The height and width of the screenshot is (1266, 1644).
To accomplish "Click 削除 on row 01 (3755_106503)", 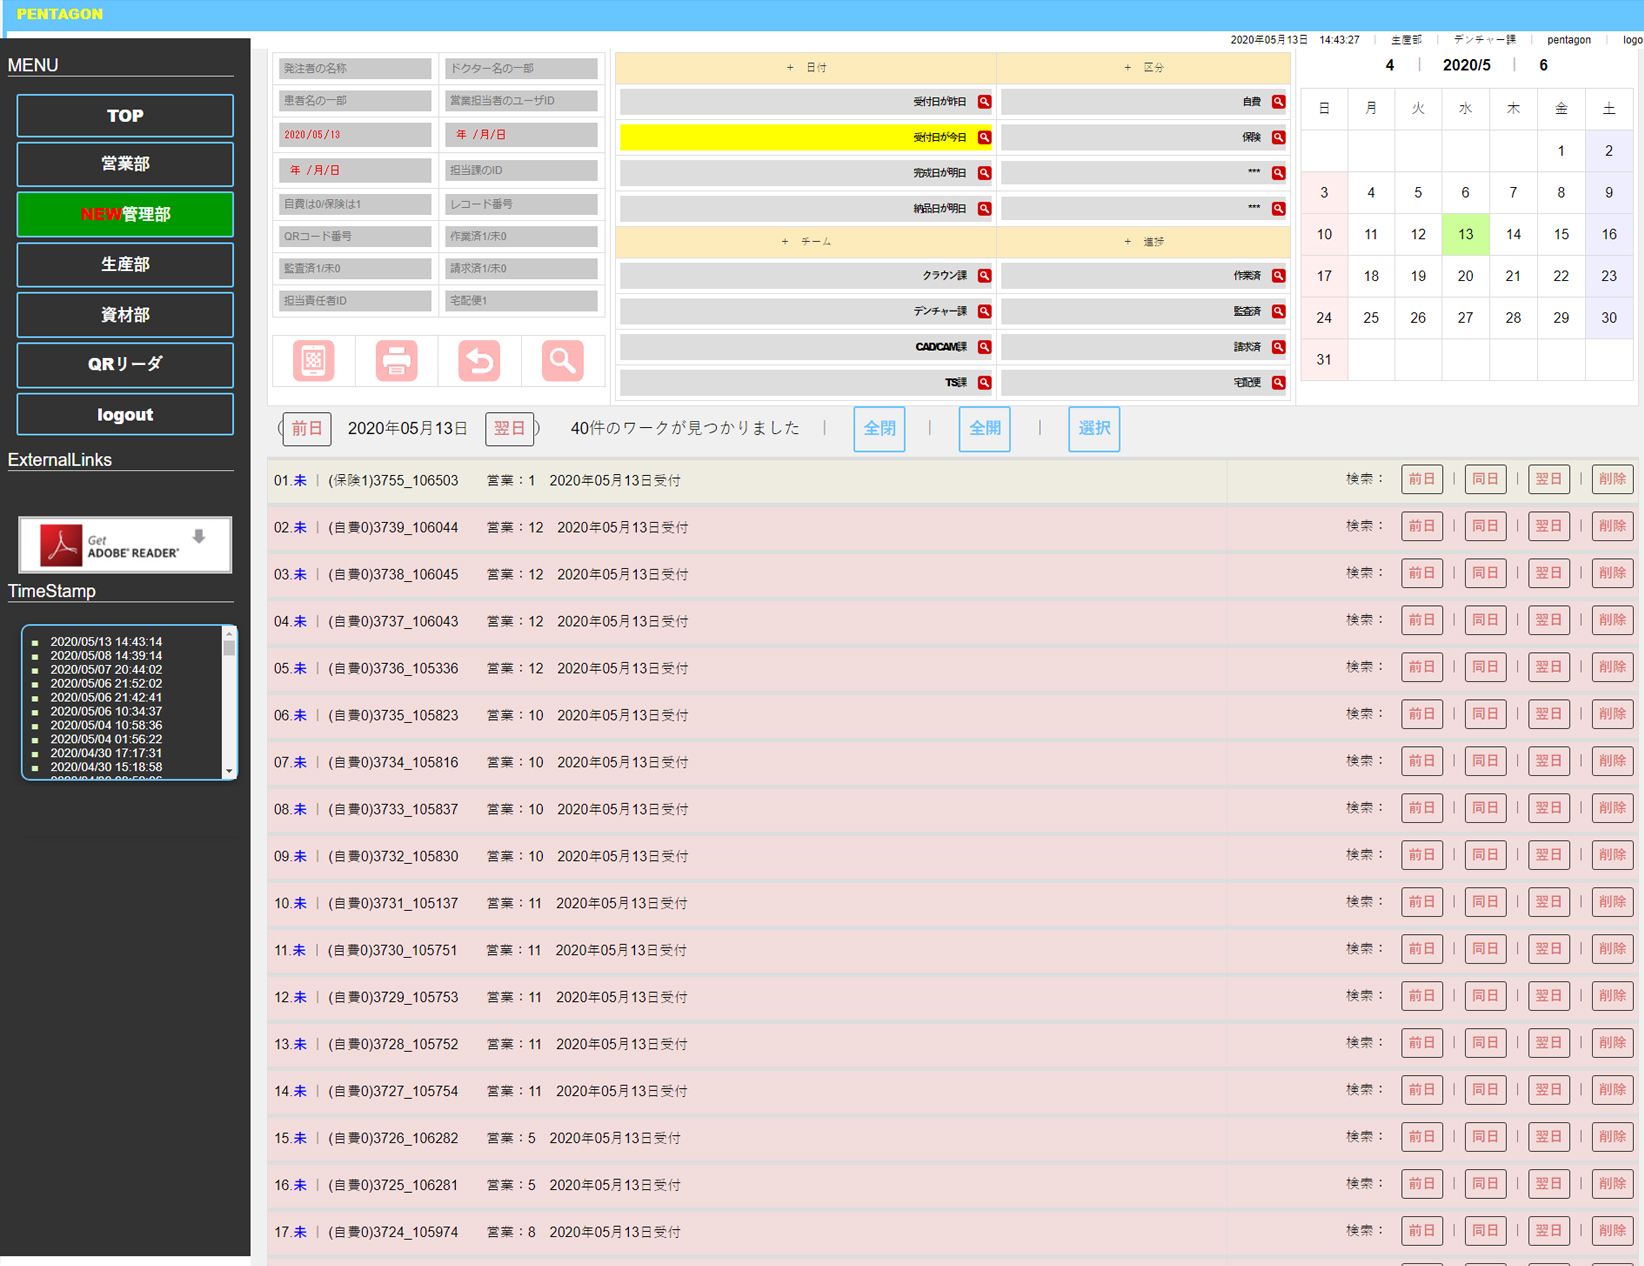I will point(1612,479).
